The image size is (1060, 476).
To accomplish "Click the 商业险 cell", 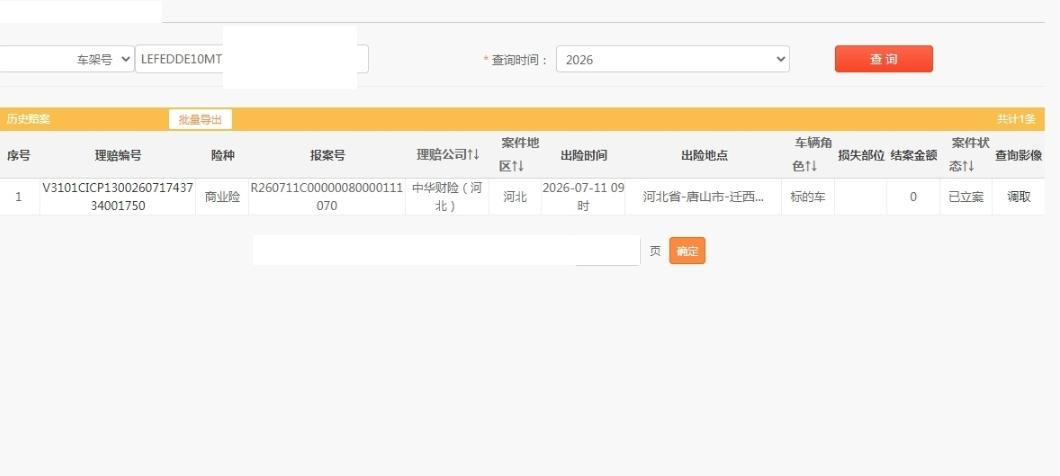I will [x=222, y=197].
